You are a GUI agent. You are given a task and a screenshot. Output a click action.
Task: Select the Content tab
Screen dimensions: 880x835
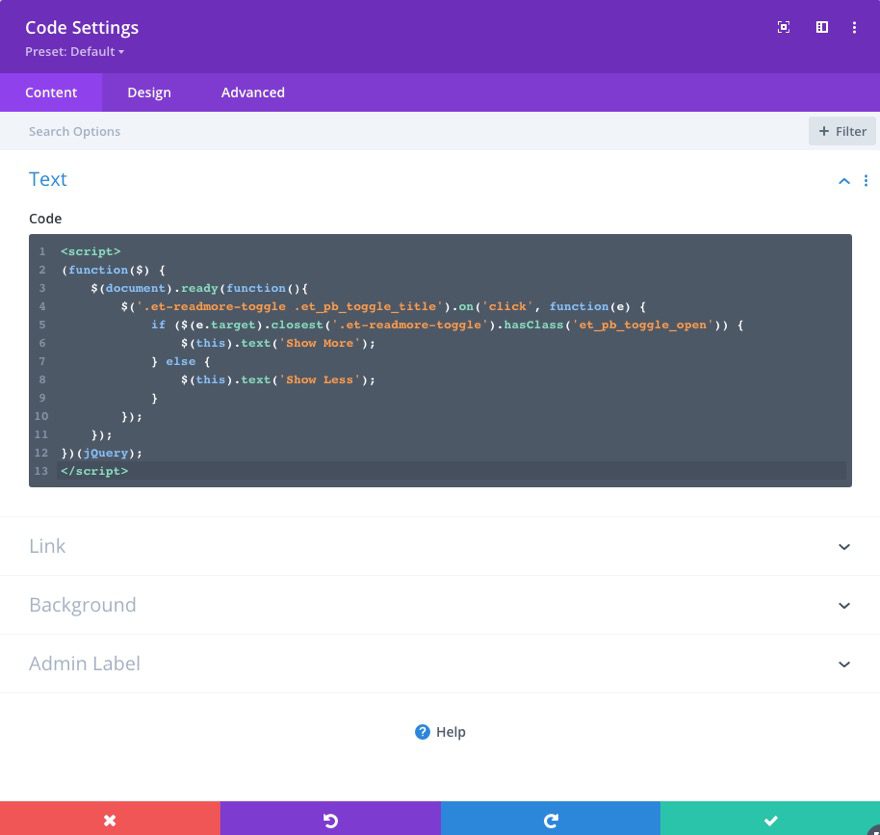tap(51, 92)
